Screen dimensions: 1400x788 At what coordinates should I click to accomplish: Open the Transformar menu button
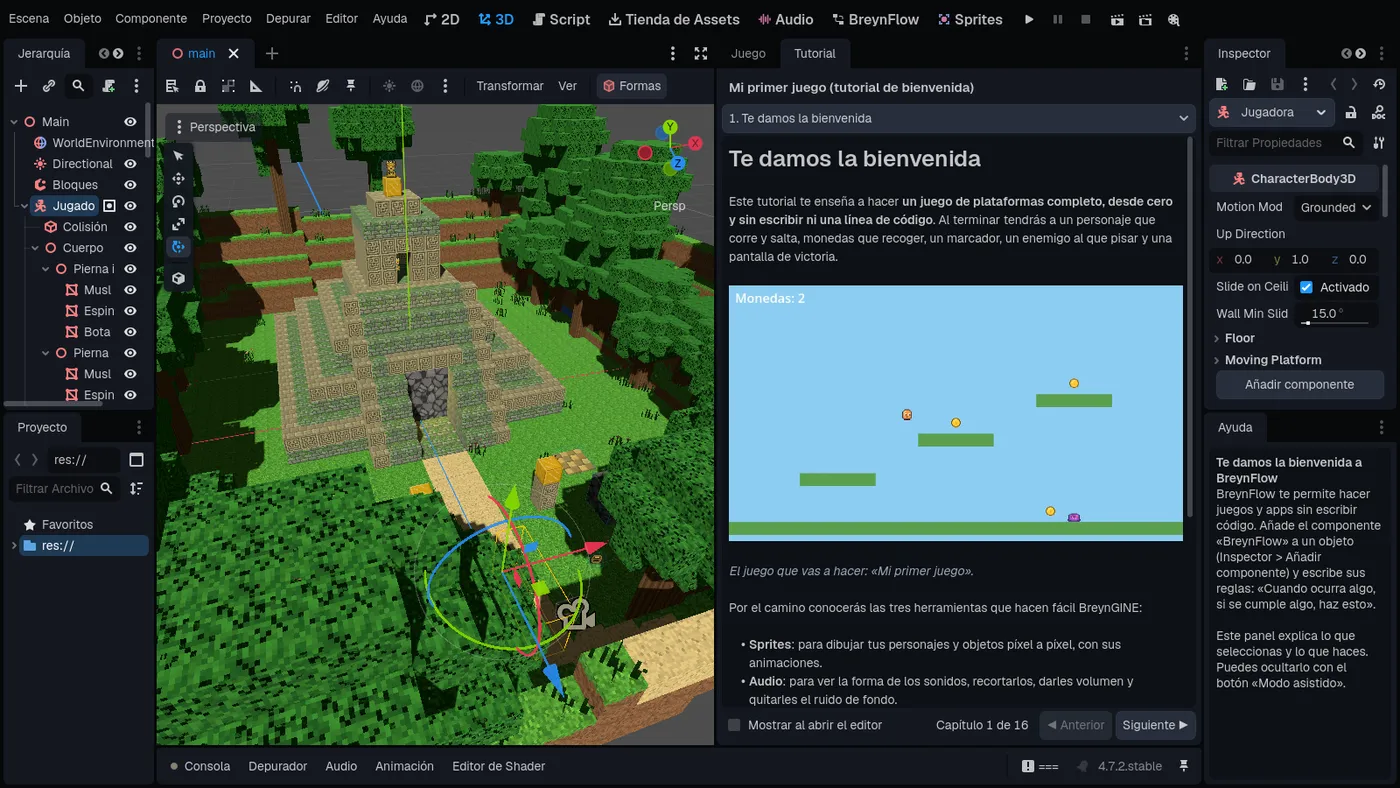pyautogui.click(x=510, y=86)
